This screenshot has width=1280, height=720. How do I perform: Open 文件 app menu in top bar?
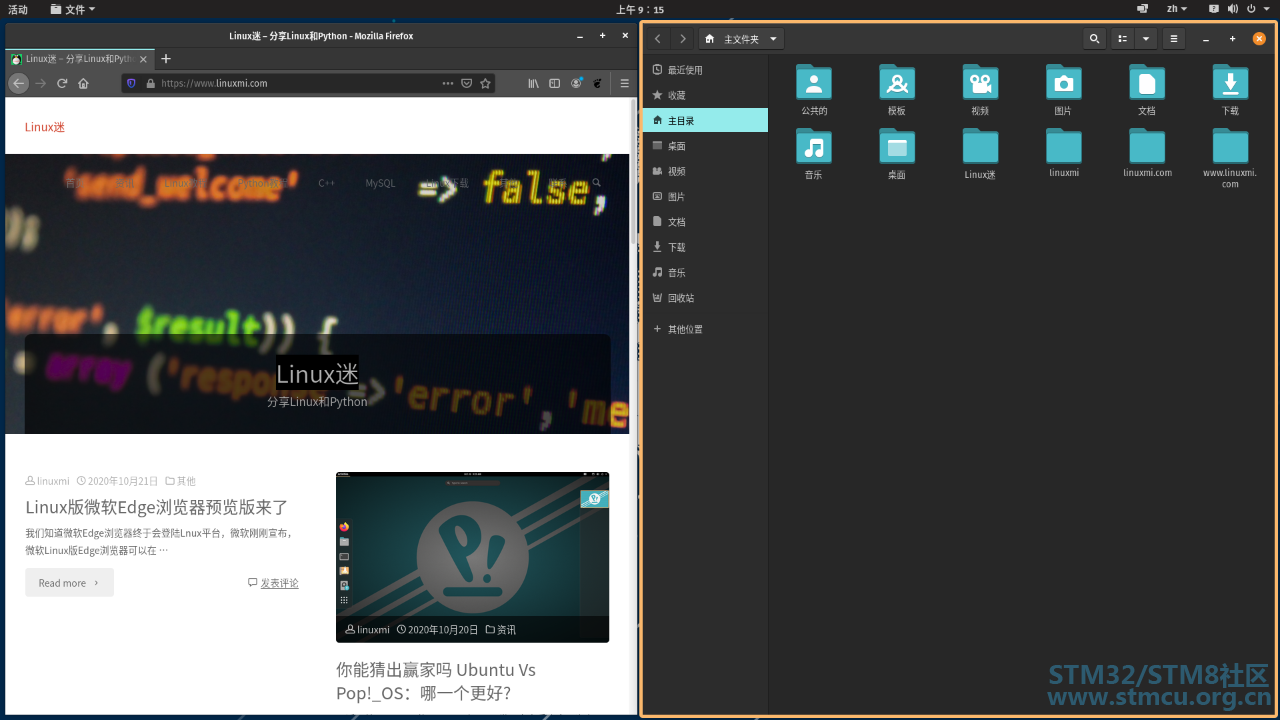point(73,9)
